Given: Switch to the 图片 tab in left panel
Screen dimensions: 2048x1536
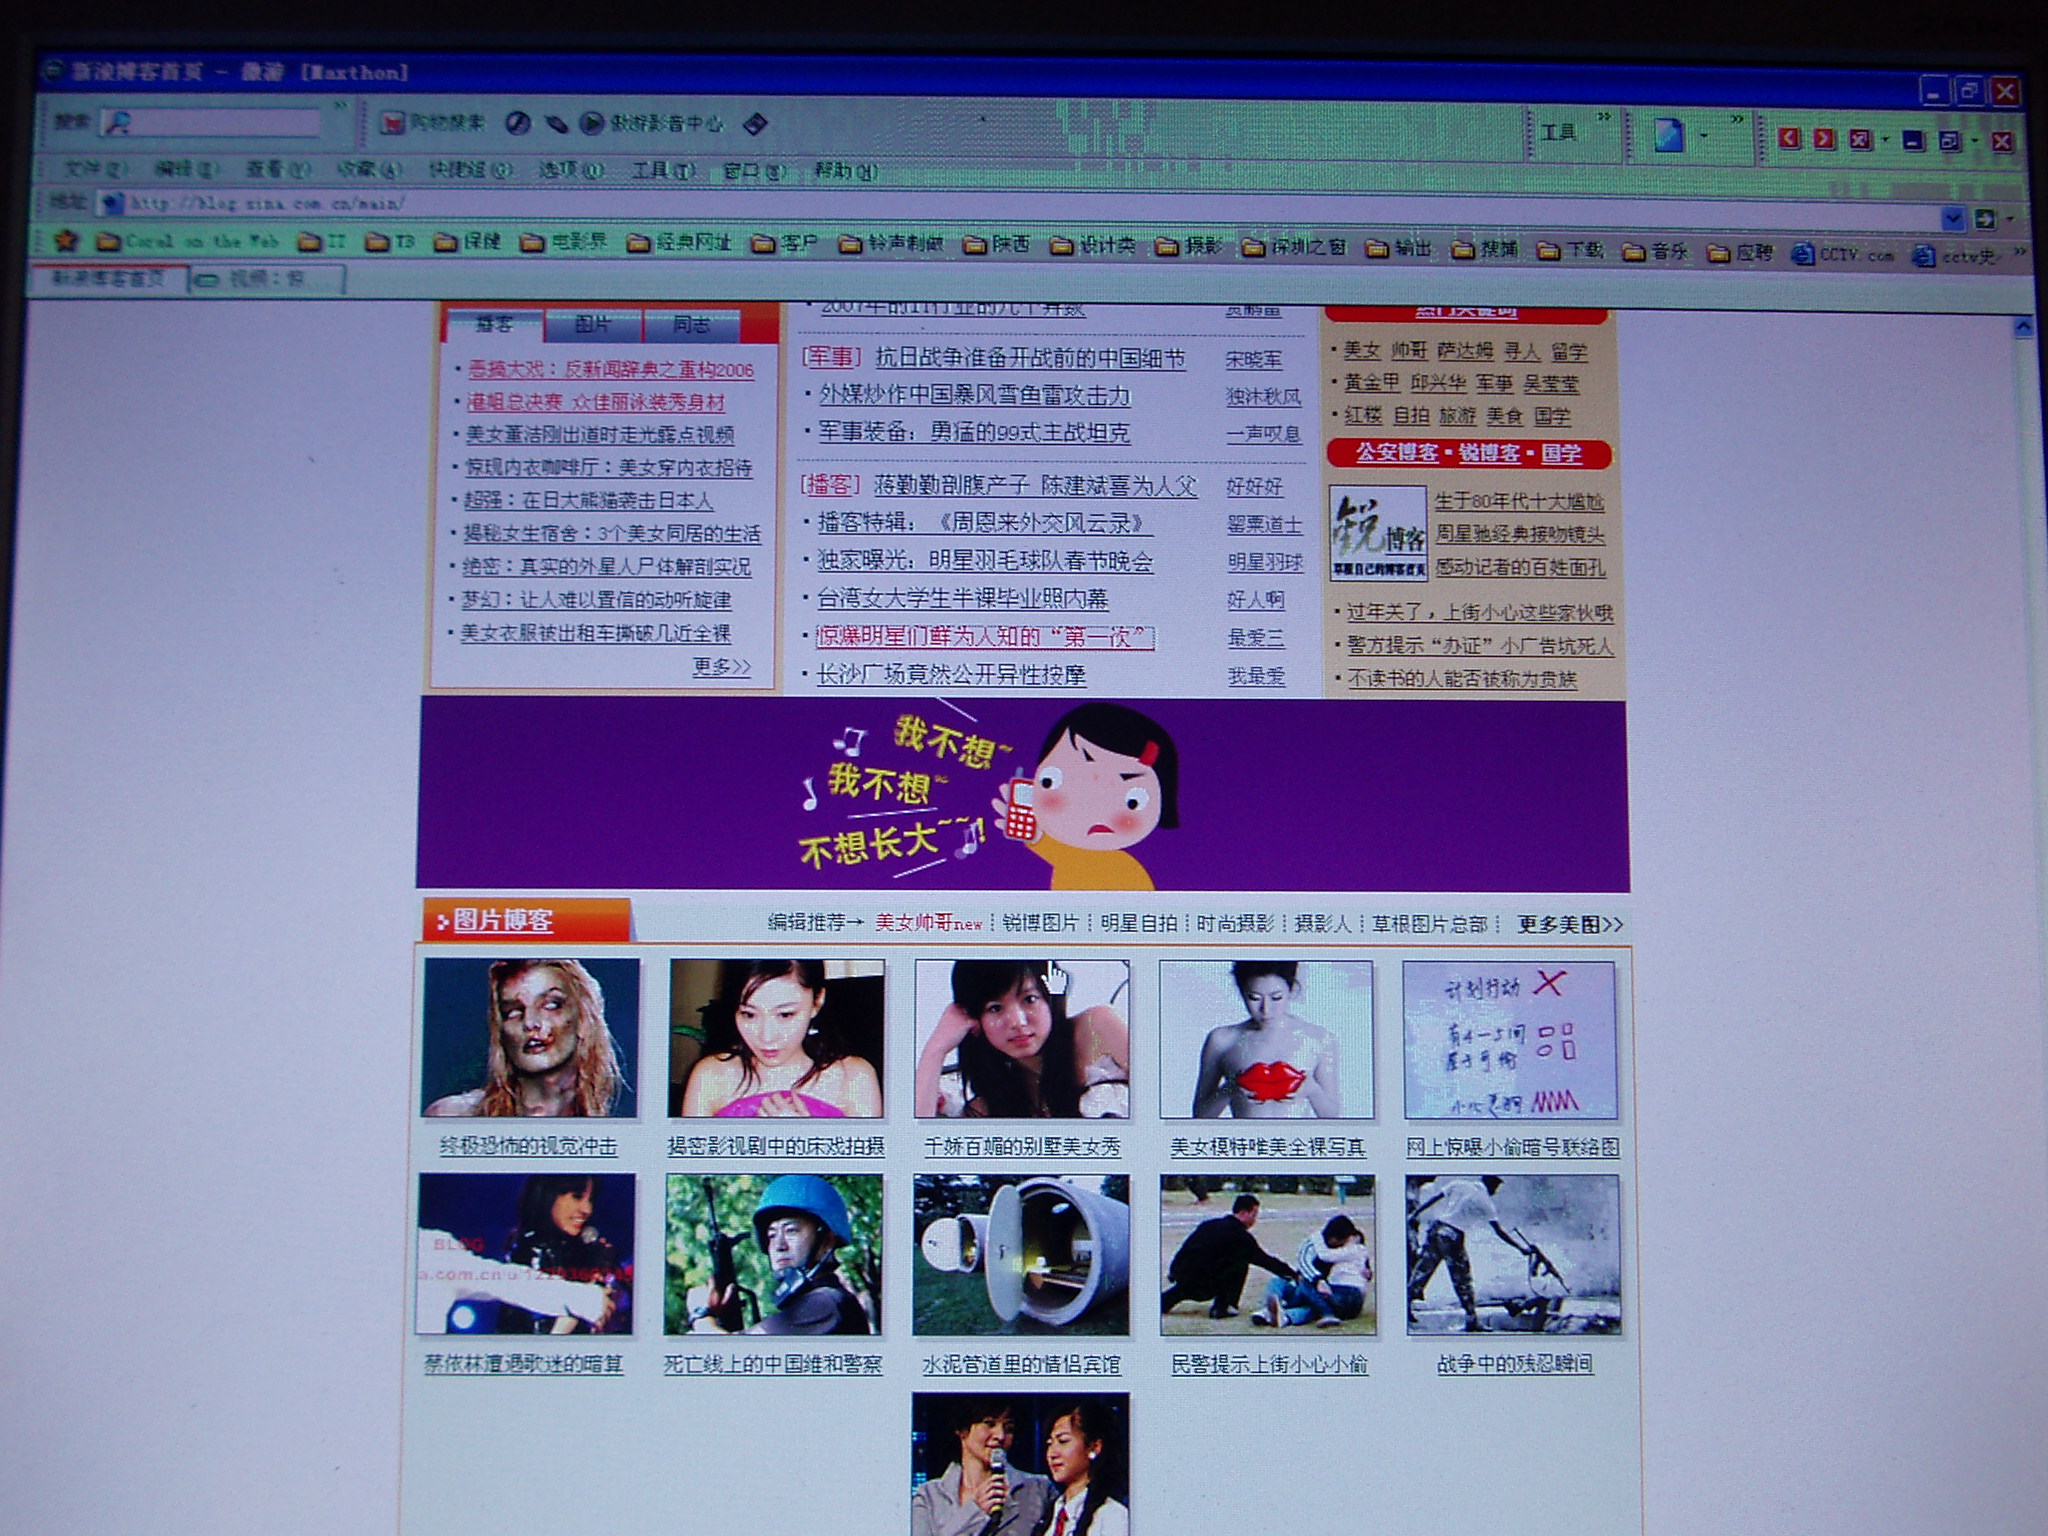Looking at the screenshot, I should [592, 325].
